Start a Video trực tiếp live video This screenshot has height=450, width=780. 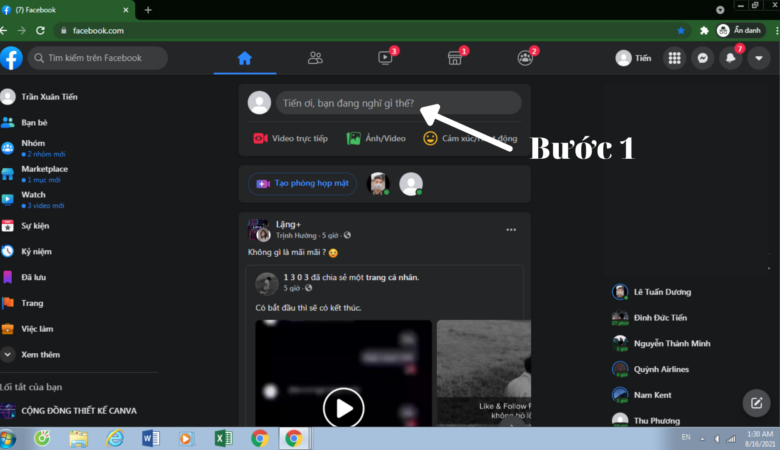pos(291,138)
